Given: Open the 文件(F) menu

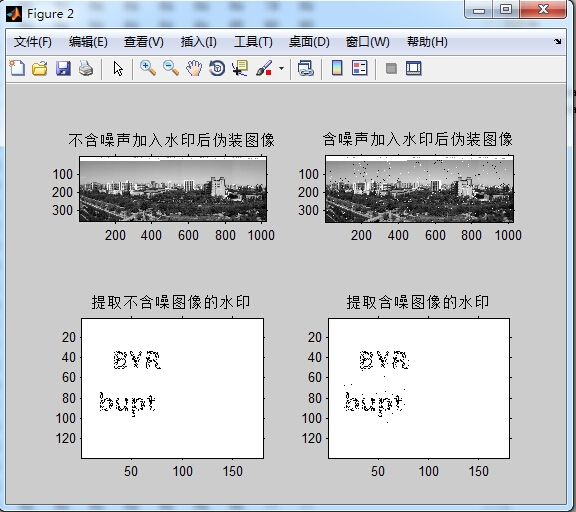Looking at the screenshot, I should click(x=33, y=42).
